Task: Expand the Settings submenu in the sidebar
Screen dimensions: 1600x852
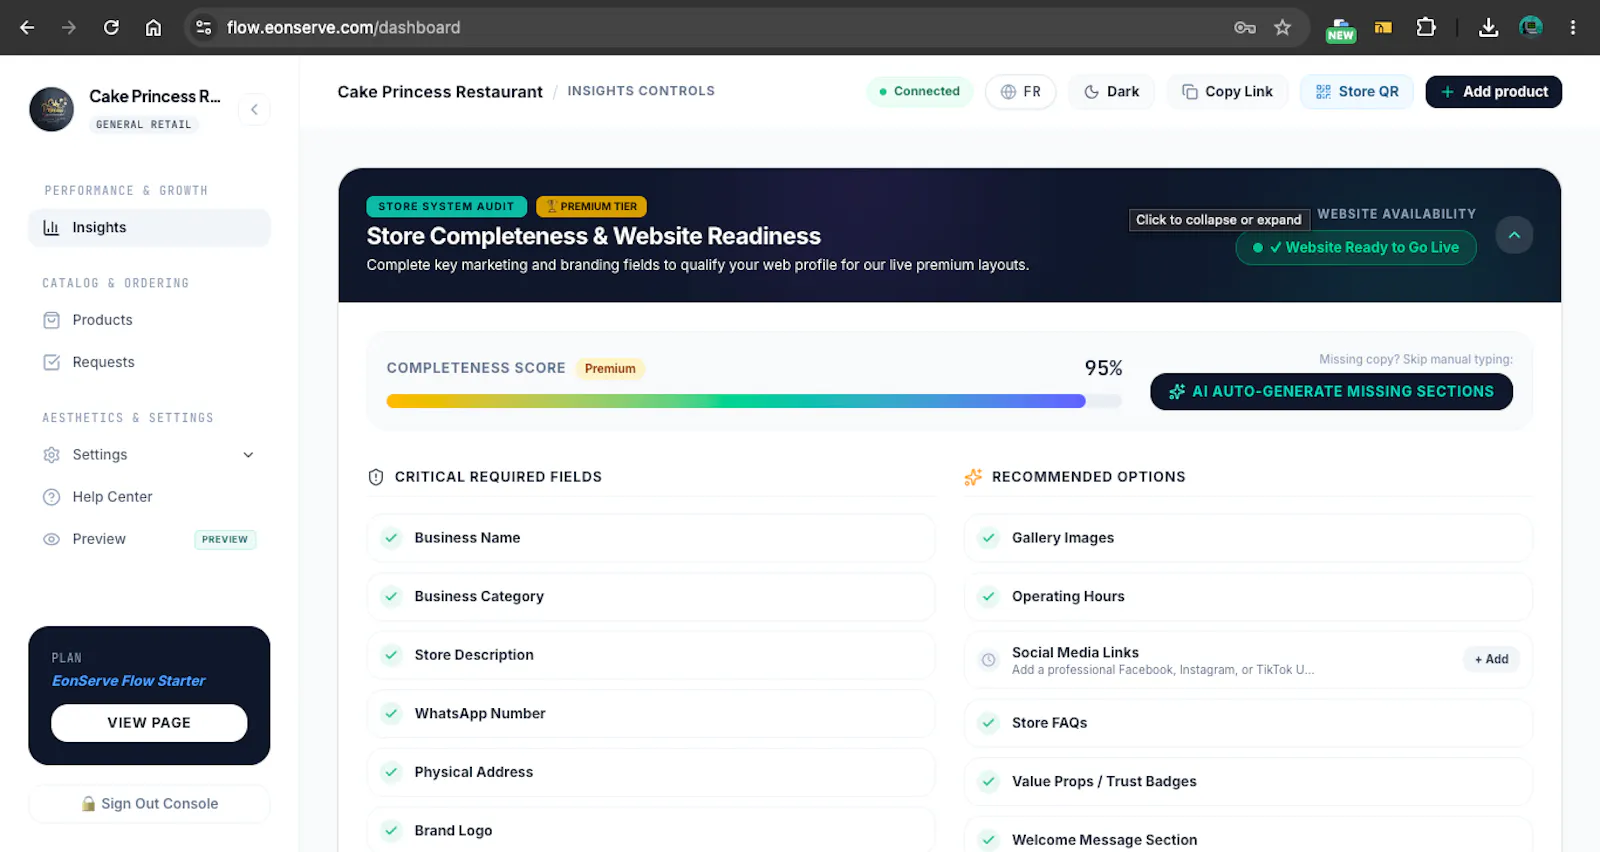Action: coord(248,455)
